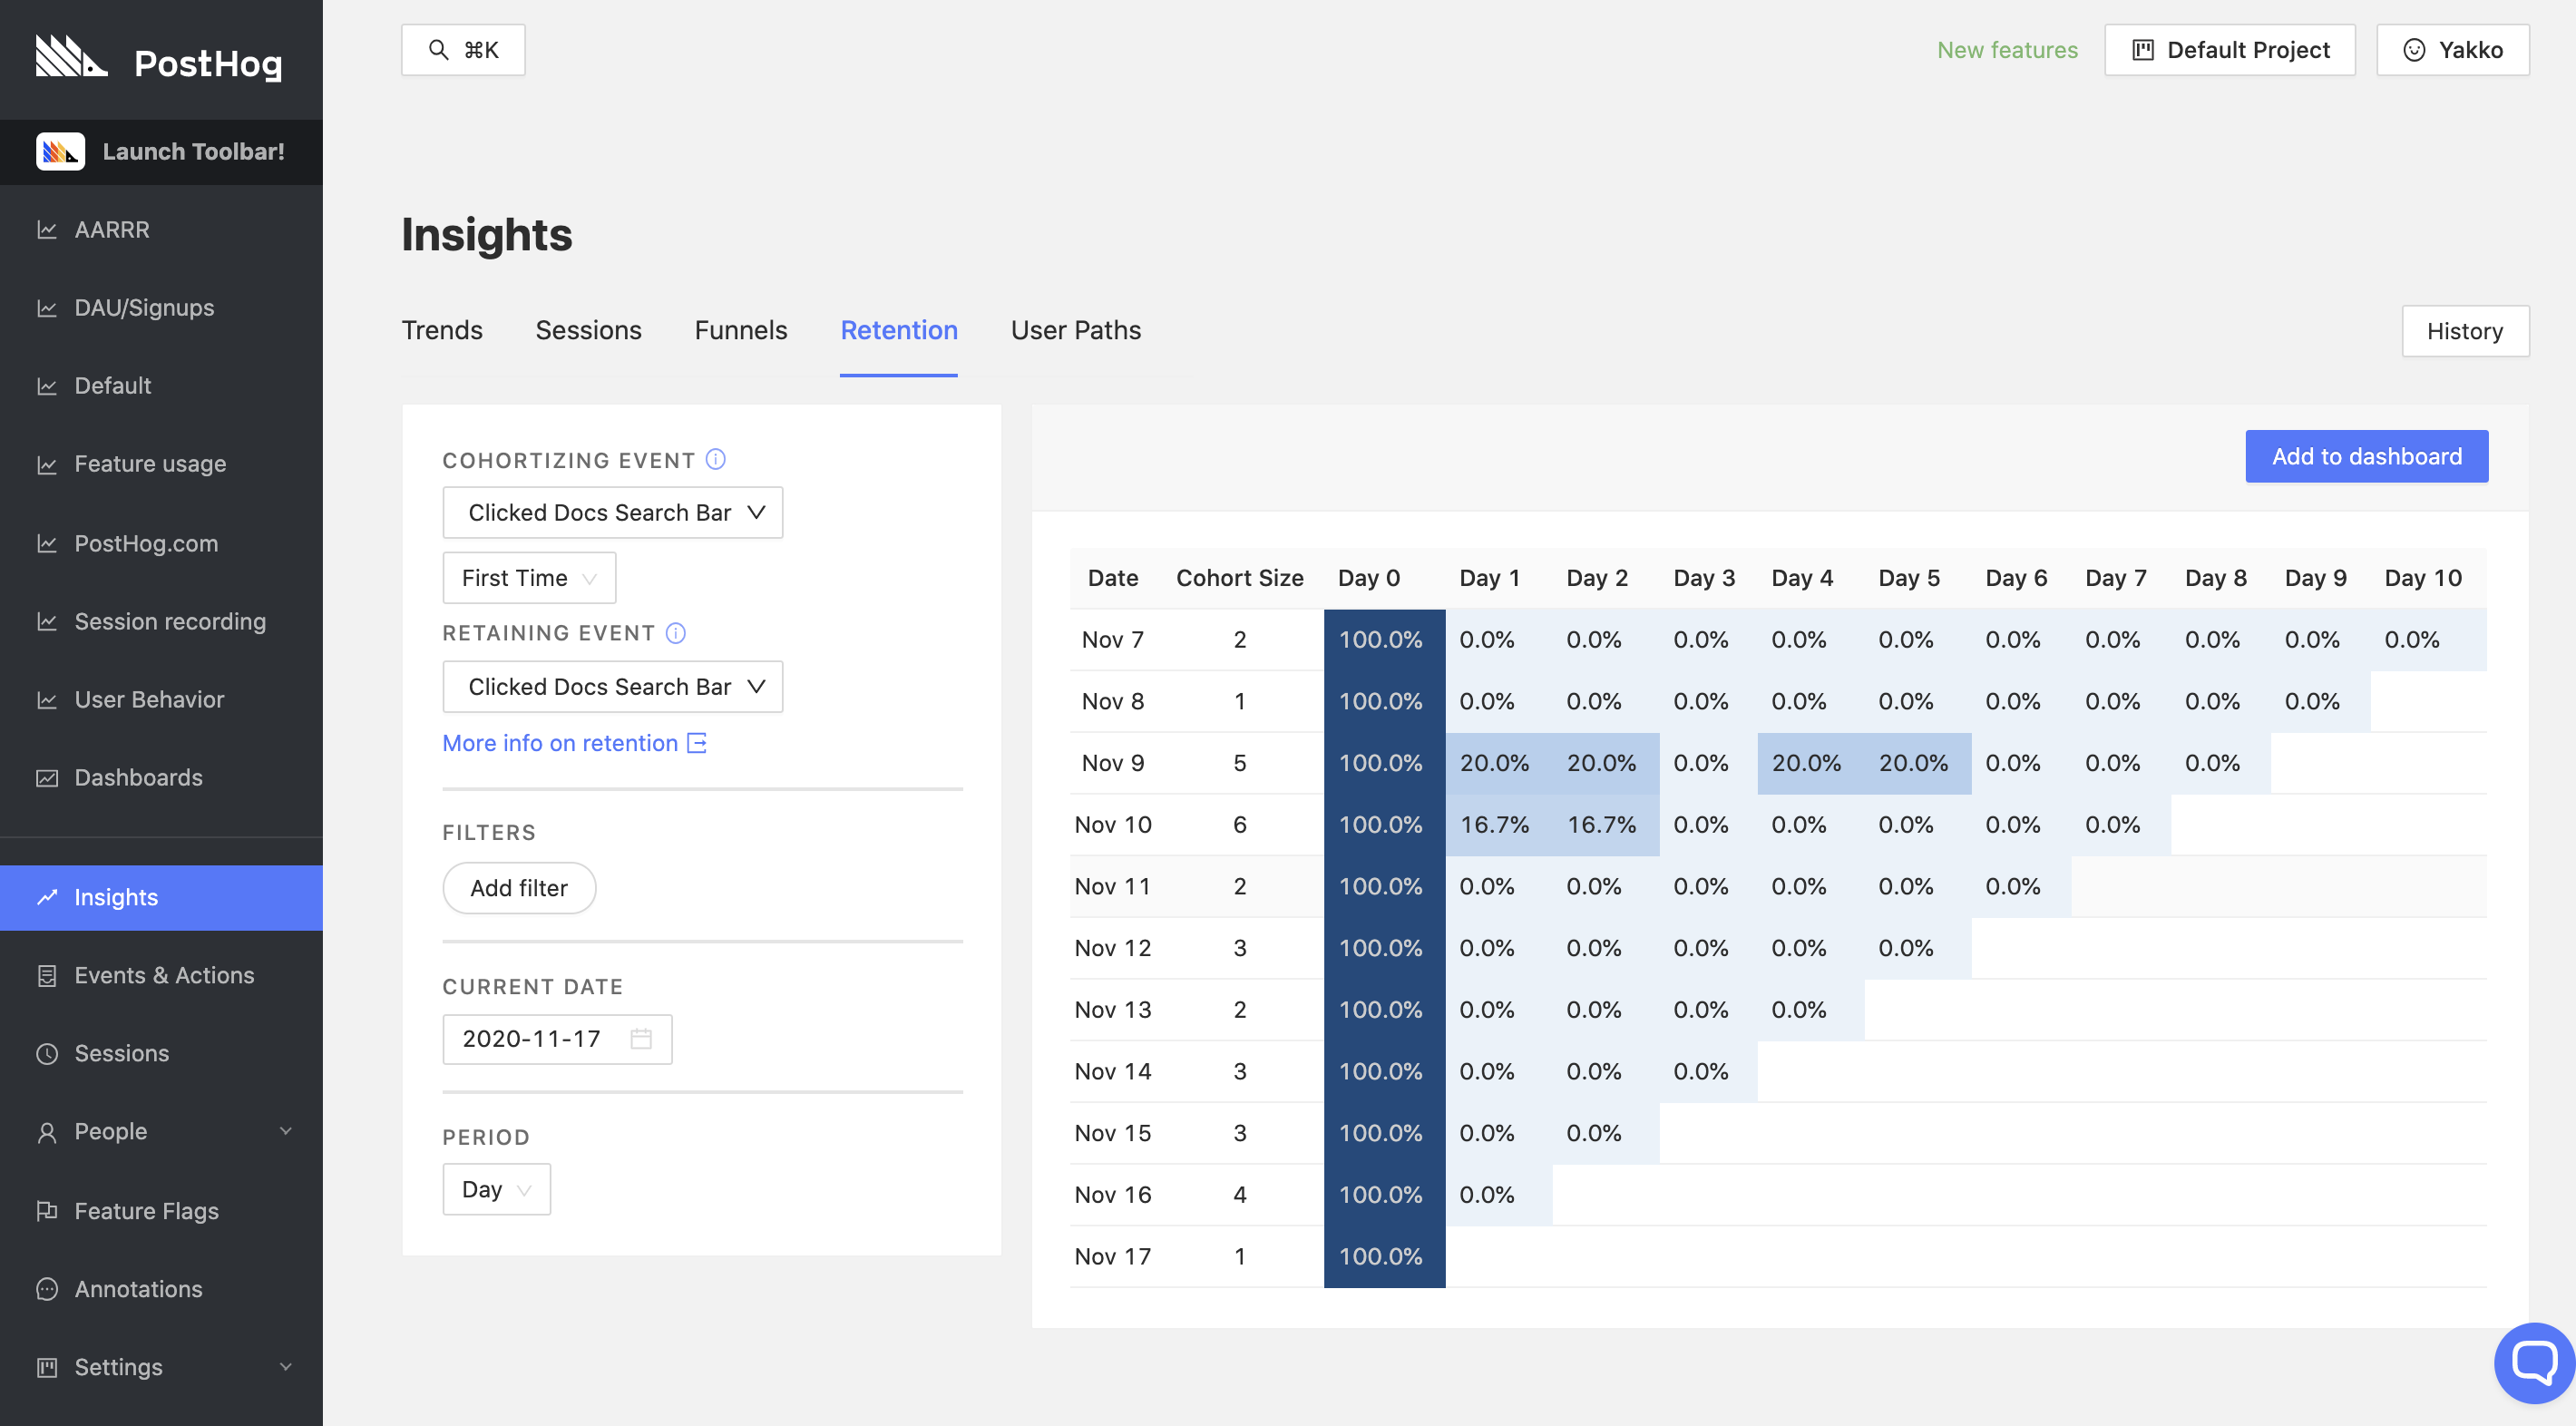Switch to the Funnels tab
Screen dimensions: 2576x1426
[740, 330]
